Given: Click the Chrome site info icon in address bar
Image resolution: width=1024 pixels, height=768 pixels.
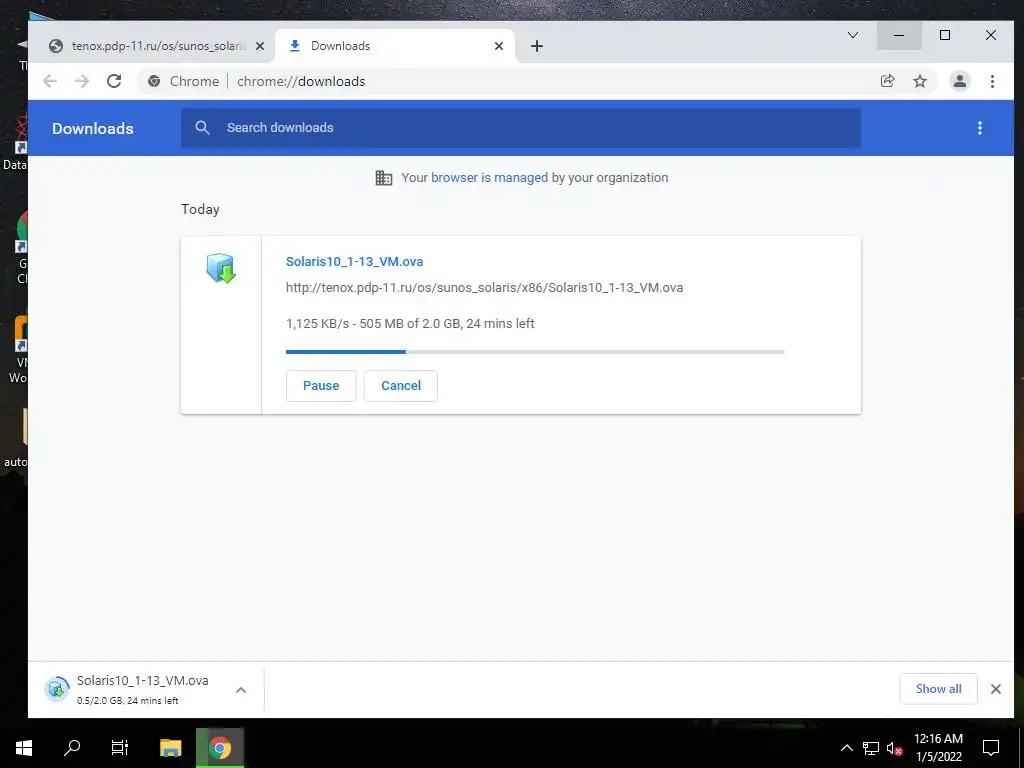Looking at the screenshot, I should tap(154, 81).
